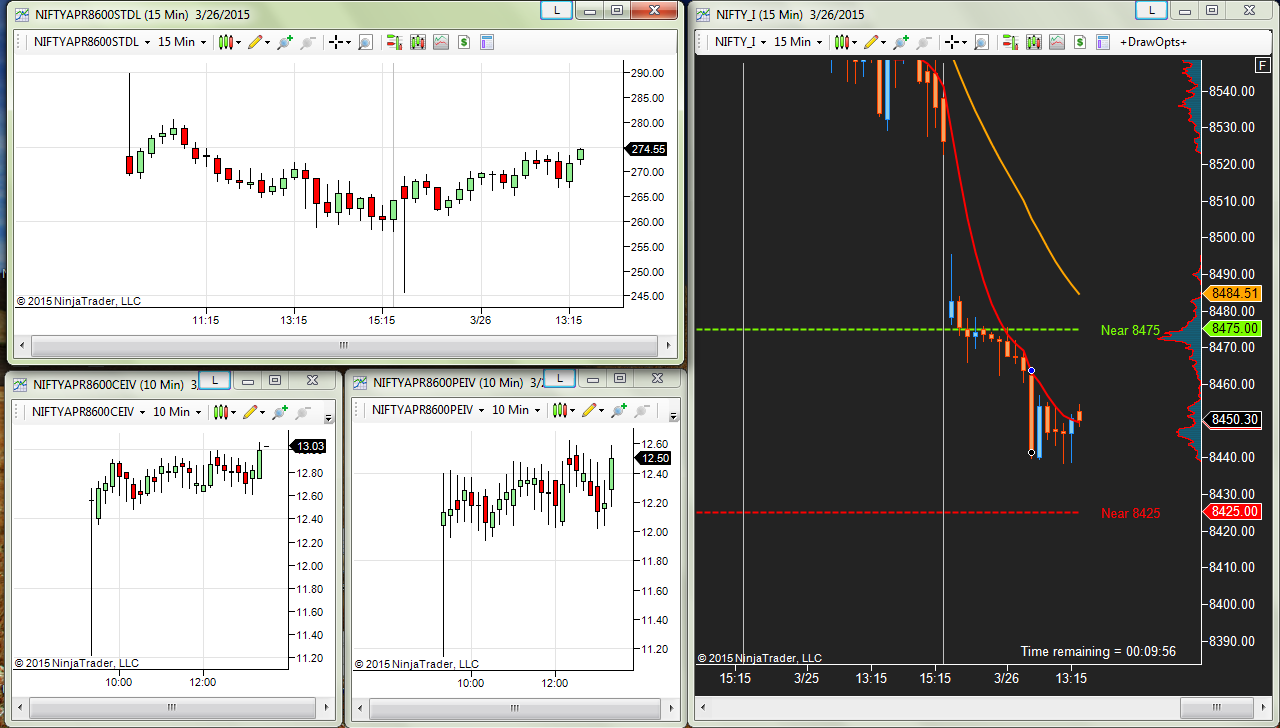Open NIFTYAPR8600STDL instrument dropdown

tap(91, 42)
